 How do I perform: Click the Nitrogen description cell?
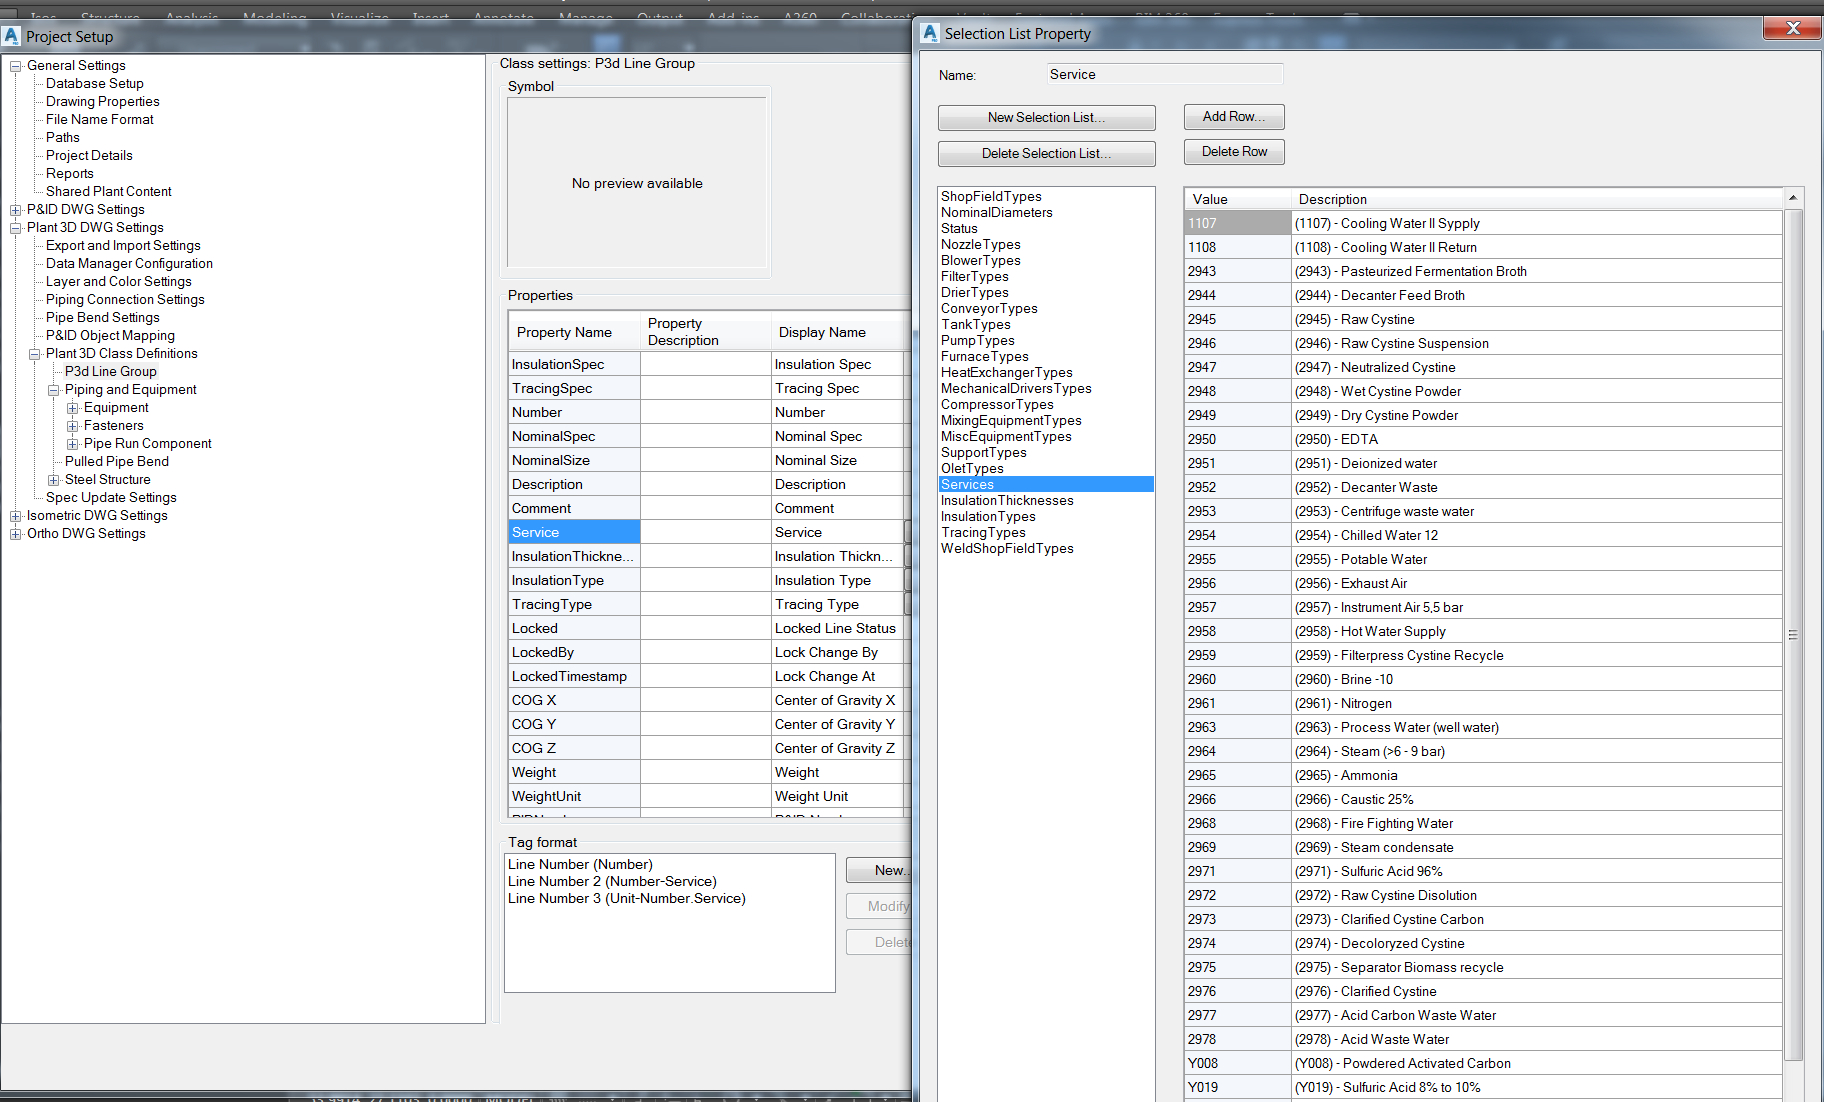coord(1537,704)
